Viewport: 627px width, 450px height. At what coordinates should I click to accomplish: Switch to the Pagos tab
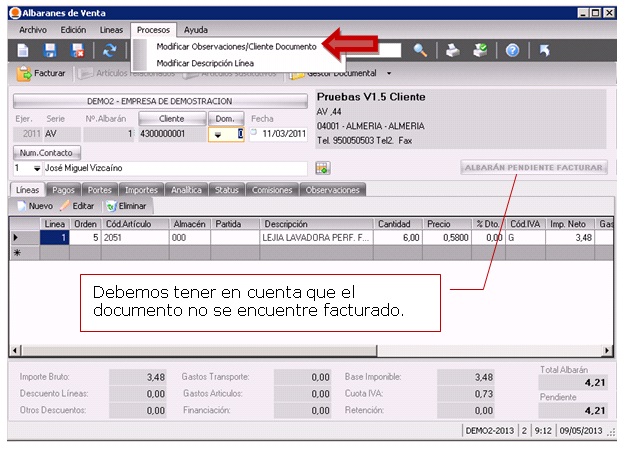point(63,189)
